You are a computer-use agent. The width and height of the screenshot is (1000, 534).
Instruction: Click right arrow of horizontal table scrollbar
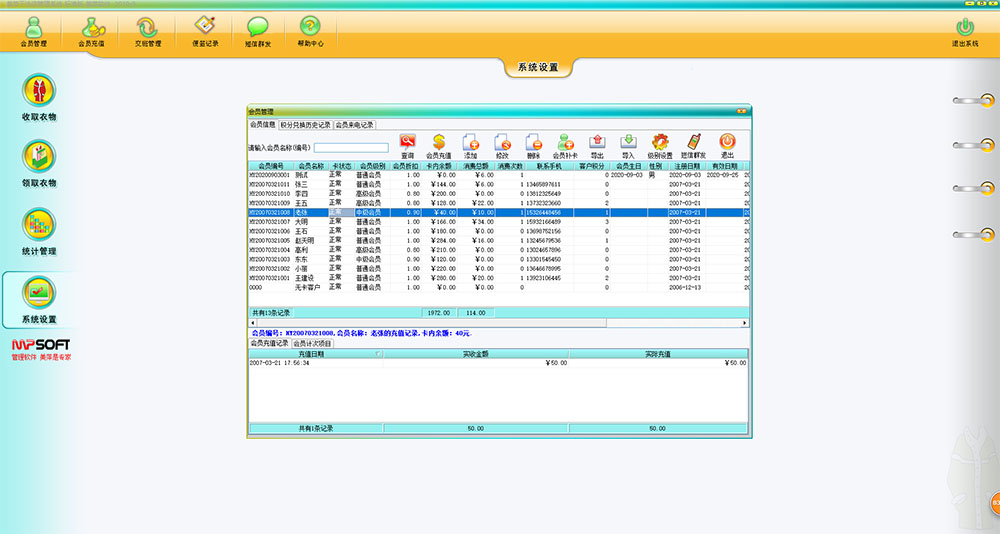tap(743, 323)
